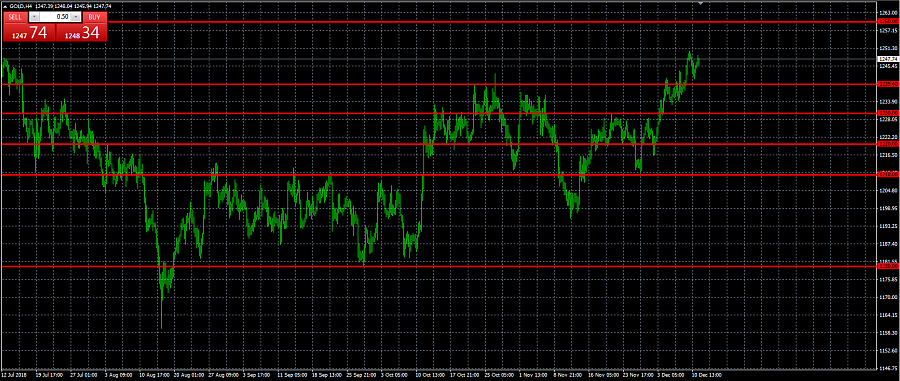This screenshot has height=381, width=900.
Task: Click the 0.50 lot volume field
Action: 55,17
